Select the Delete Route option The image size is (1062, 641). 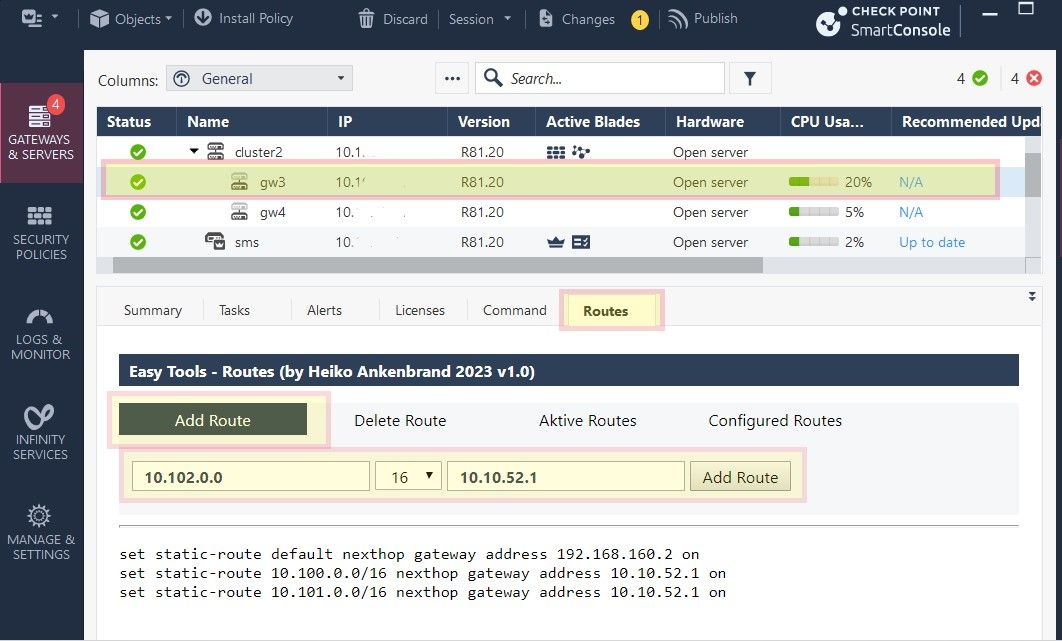click(400, 420)
